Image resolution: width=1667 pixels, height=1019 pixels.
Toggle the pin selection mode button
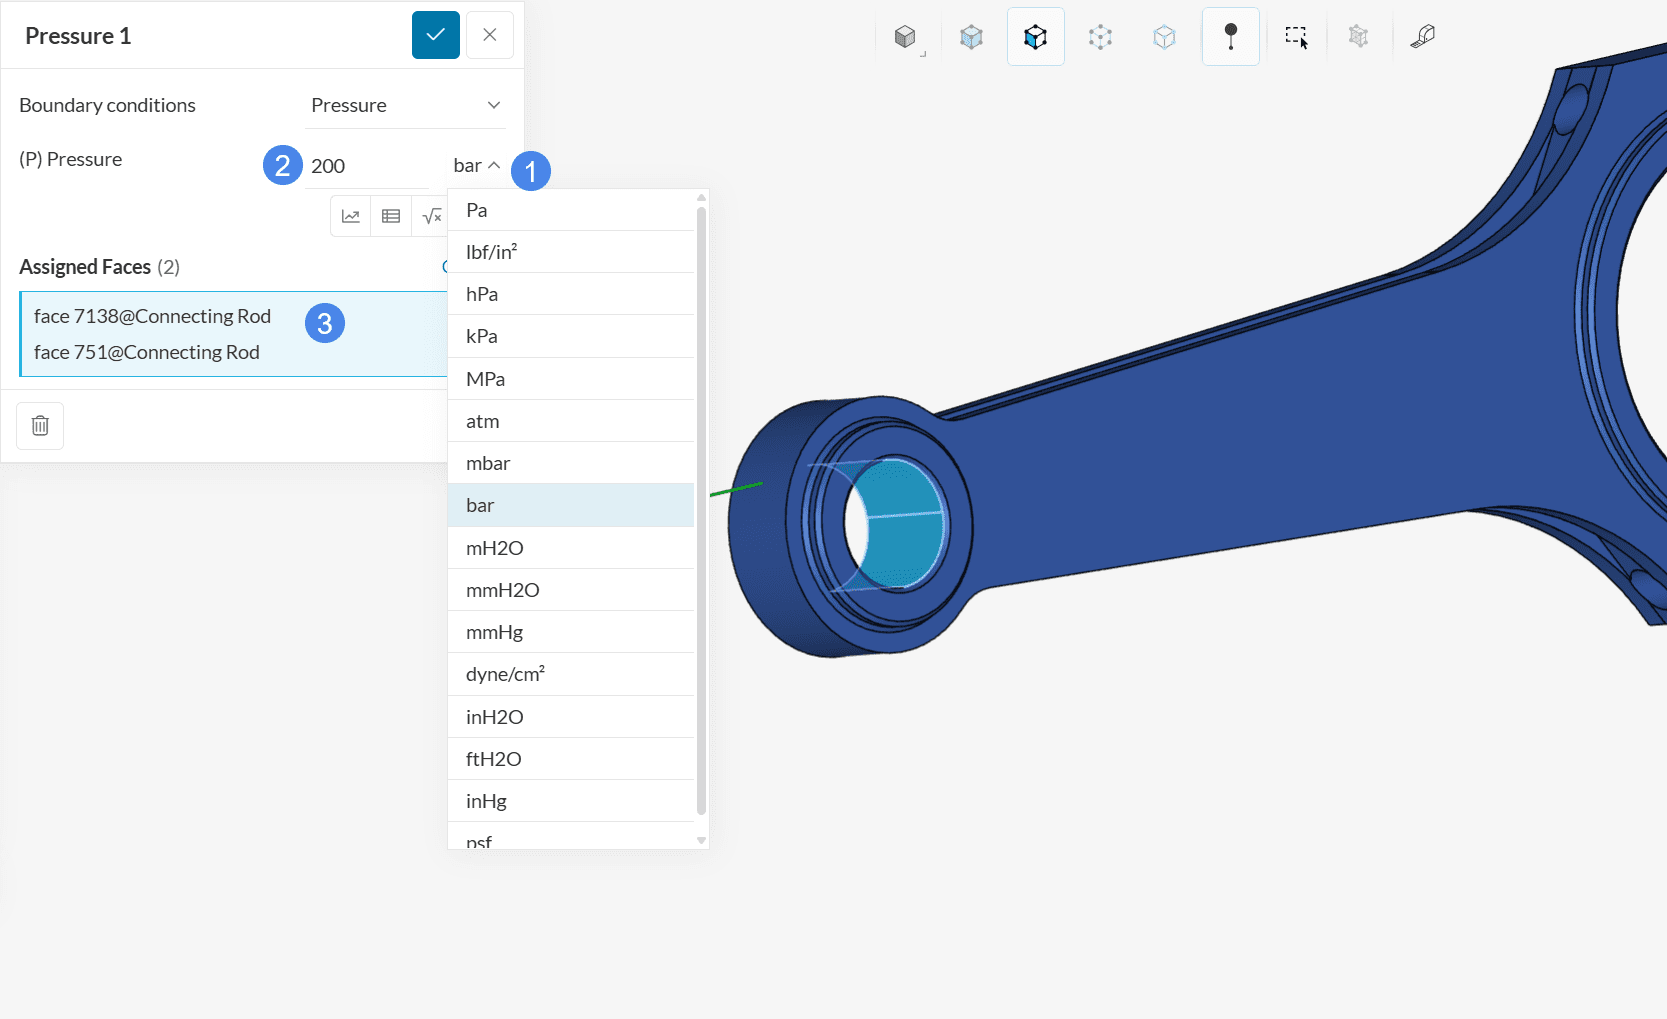1230,37
